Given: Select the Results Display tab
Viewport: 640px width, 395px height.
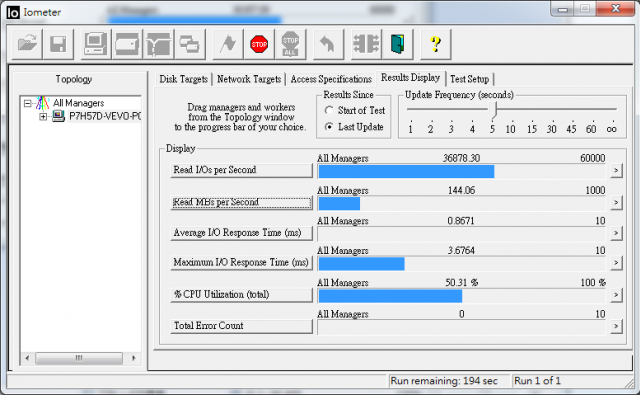Looking at the screenshot, I should pyautogui.click(x=410, y=78).
